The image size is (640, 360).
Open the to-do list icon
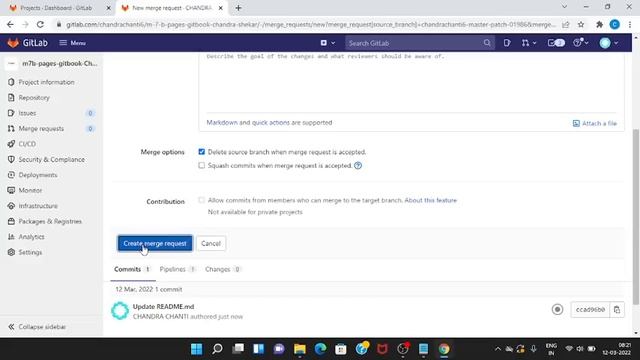(556, 43)
